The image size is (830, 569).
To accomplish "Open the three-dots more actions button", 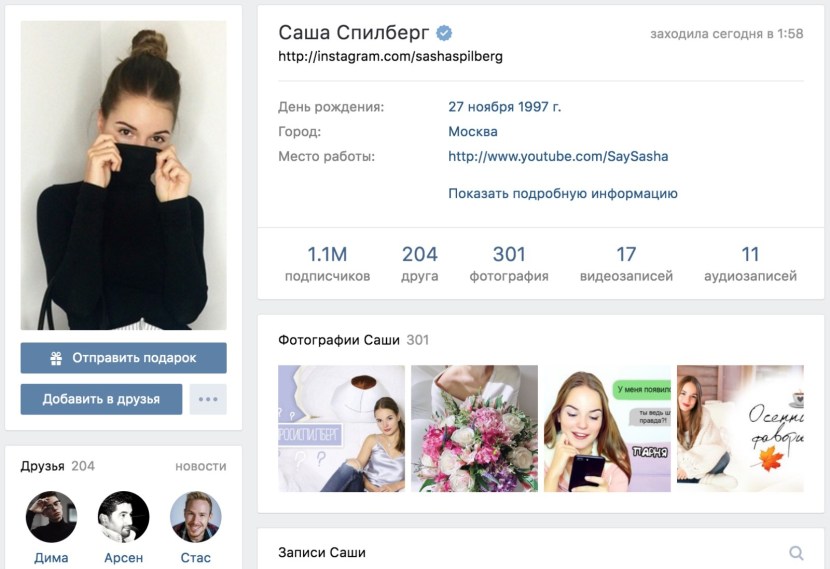I will click(208, 399).
